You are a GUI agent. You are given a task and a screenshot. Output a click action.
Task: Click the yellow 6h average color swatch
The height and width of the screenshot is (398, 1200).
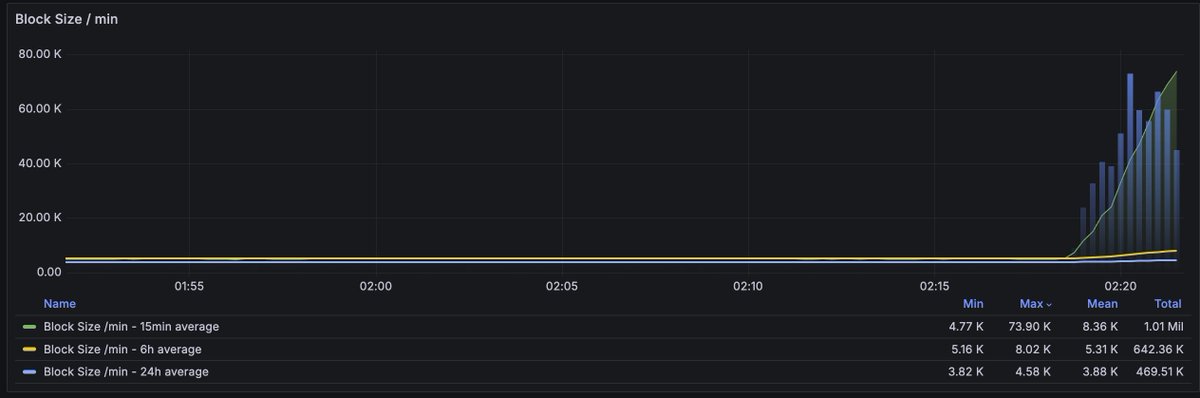tap(29, 350)
